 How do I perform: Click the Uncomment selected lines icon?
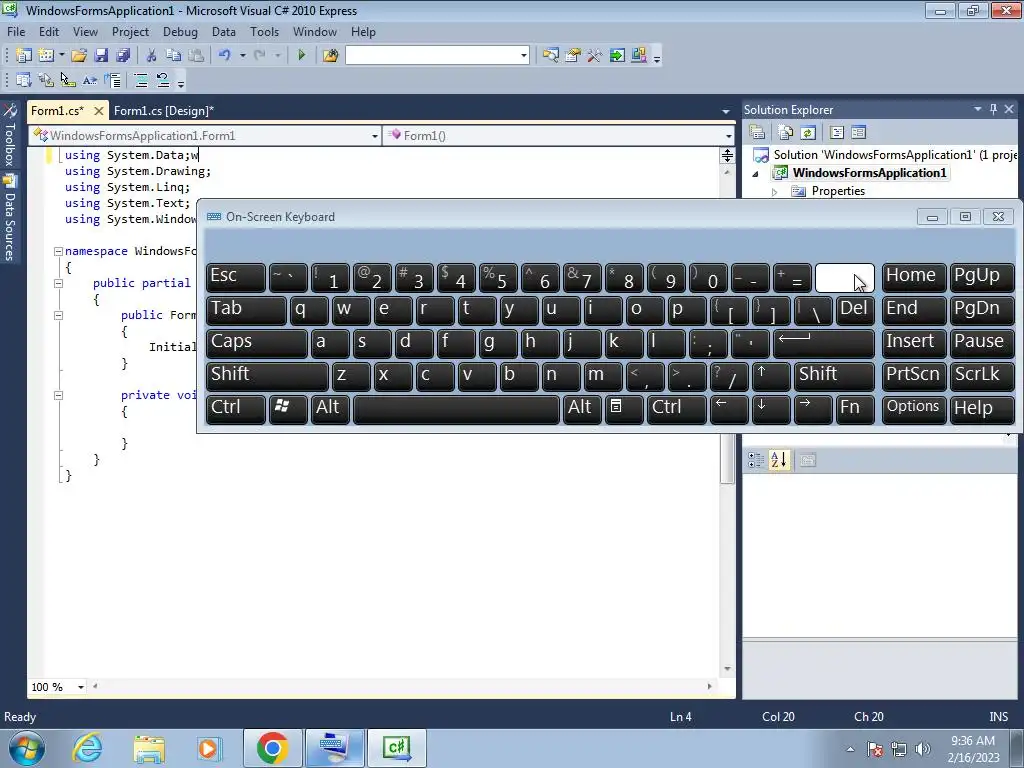(163, 80)
